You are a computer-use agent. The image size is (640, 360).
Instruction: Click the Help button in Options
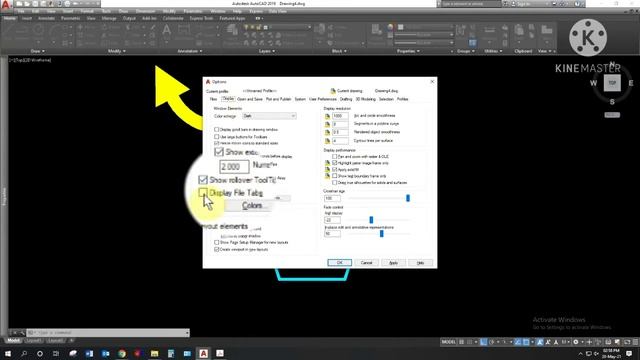(420, 262)
